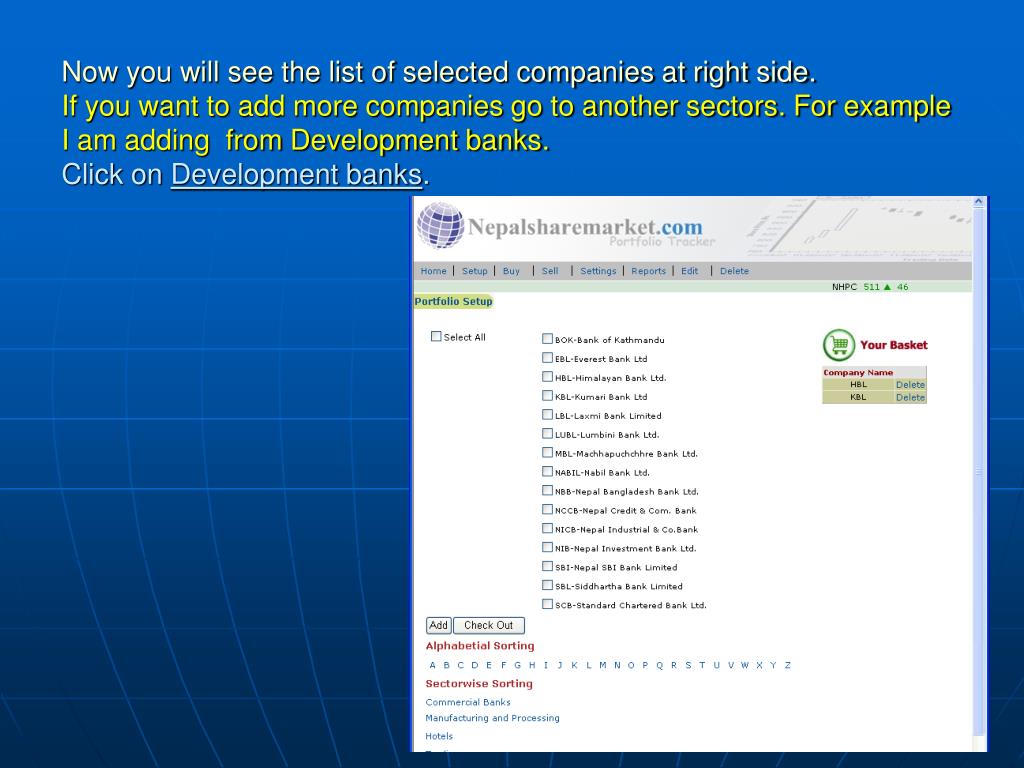The width and height of the screenshot is (1024, 768).
Task: Toggle the SBL-Siddhartha Bank Limited checkbox
Action: [547, 584]
